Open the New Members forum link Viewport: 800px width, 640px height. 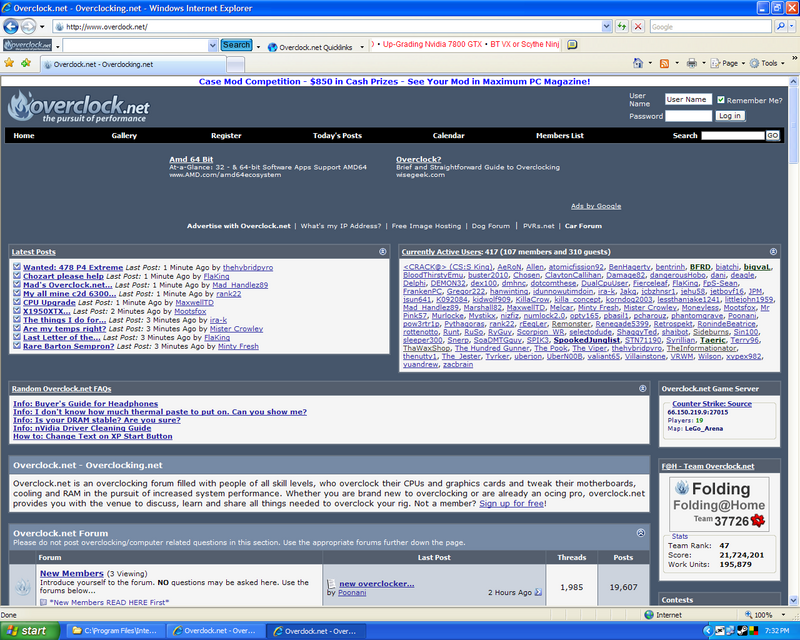pyautogui.click(x=71, y=573)
